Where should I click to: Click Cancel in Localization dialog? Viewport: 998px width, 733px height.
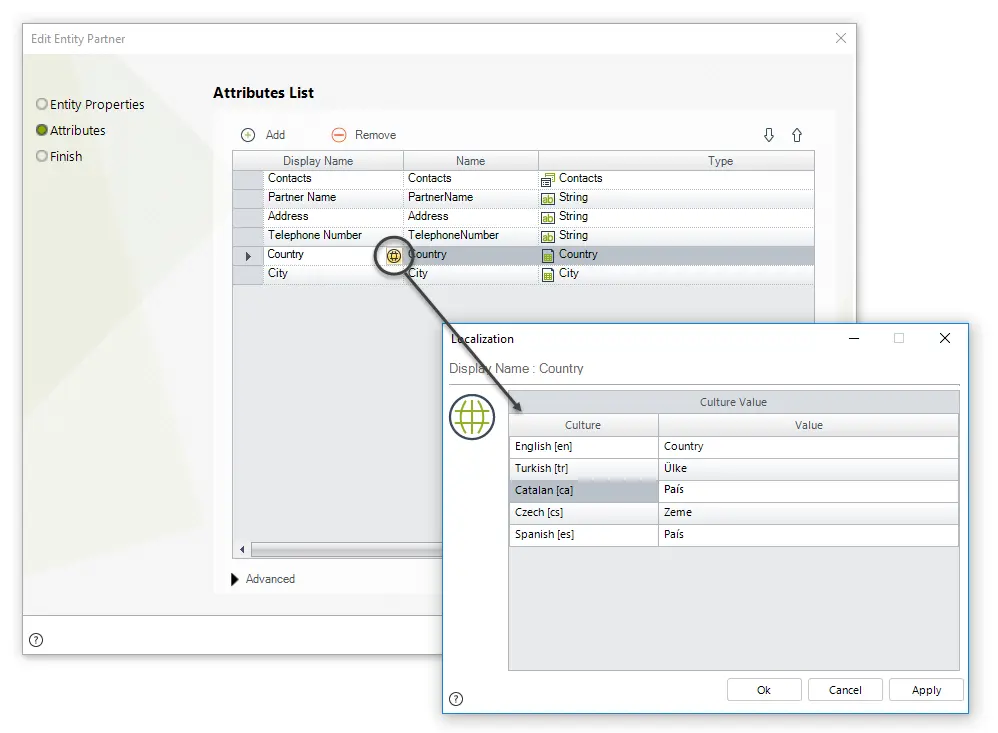[x=845, y=690]
